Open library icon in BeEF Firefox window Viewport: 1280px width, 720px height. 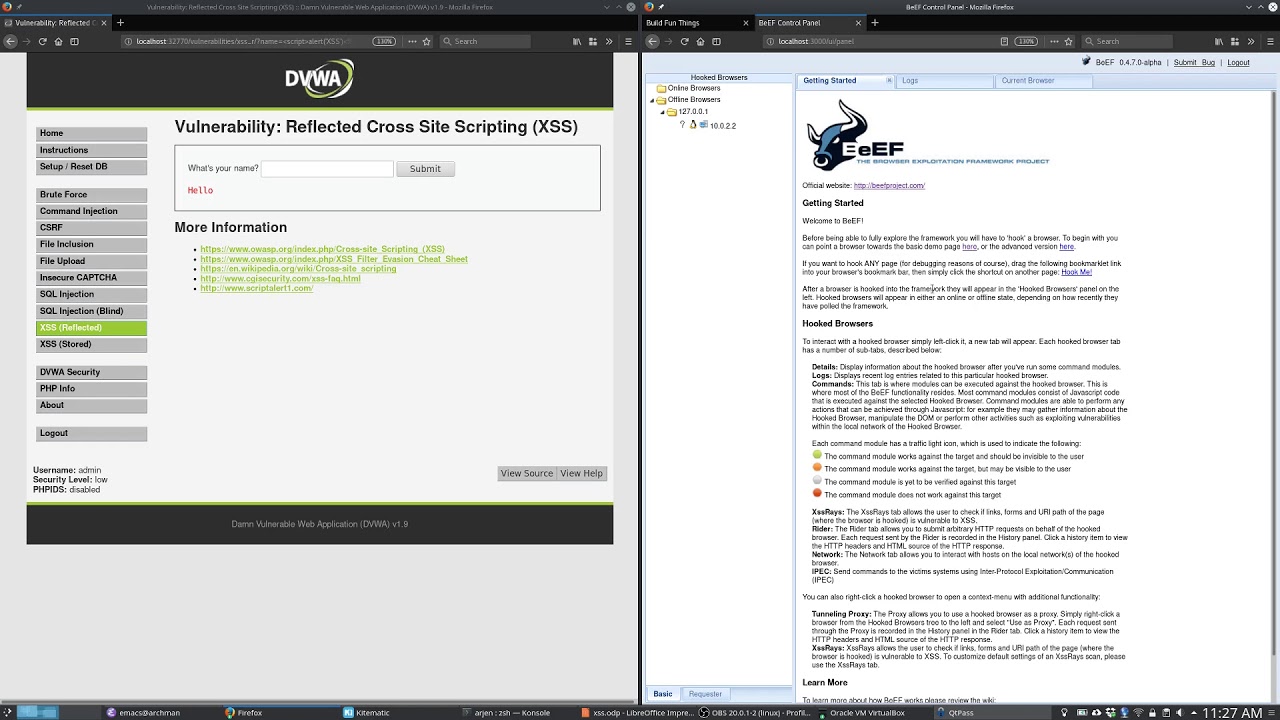(x=1218, y=41)
